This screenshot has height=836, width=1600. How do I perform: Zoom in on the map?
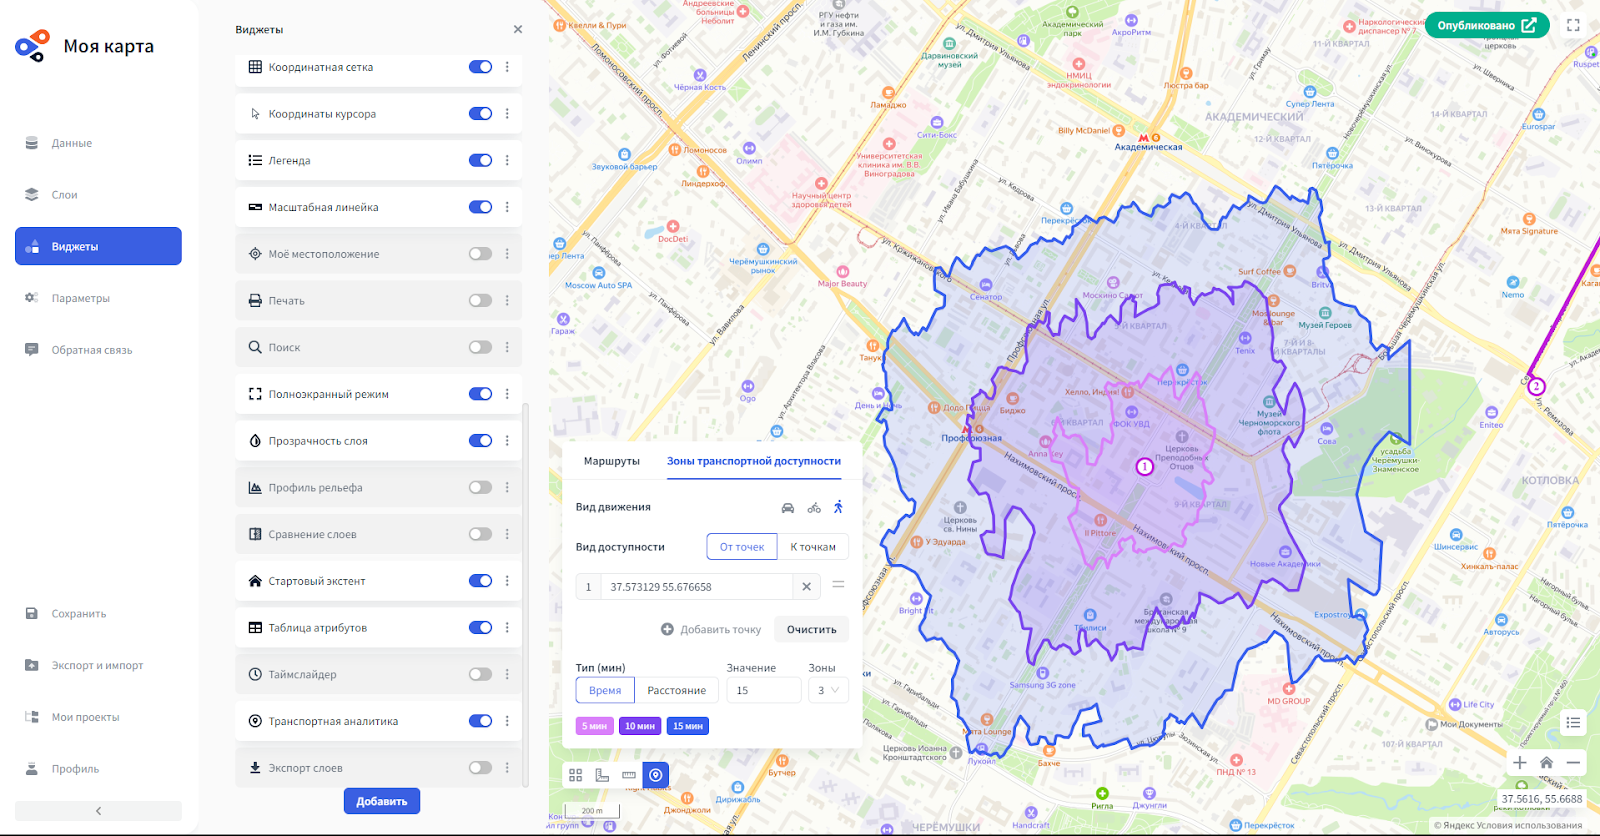pyautogui.click(x=1519, y=762)
